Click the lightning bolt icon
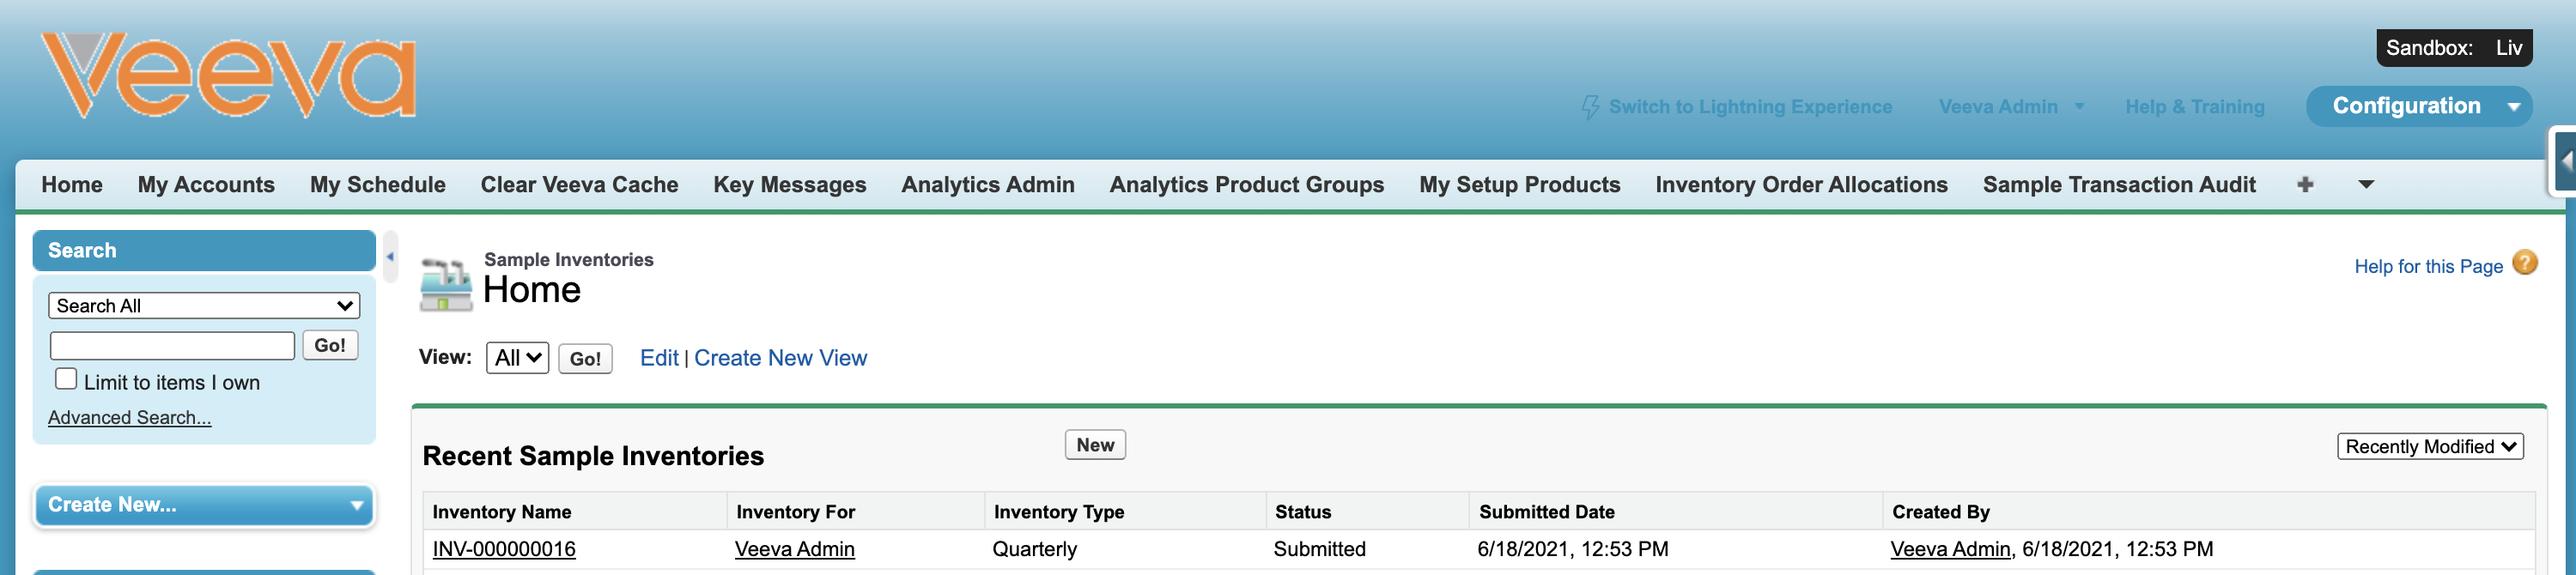The image size is (2576, 575). (x=1589, y=107)
